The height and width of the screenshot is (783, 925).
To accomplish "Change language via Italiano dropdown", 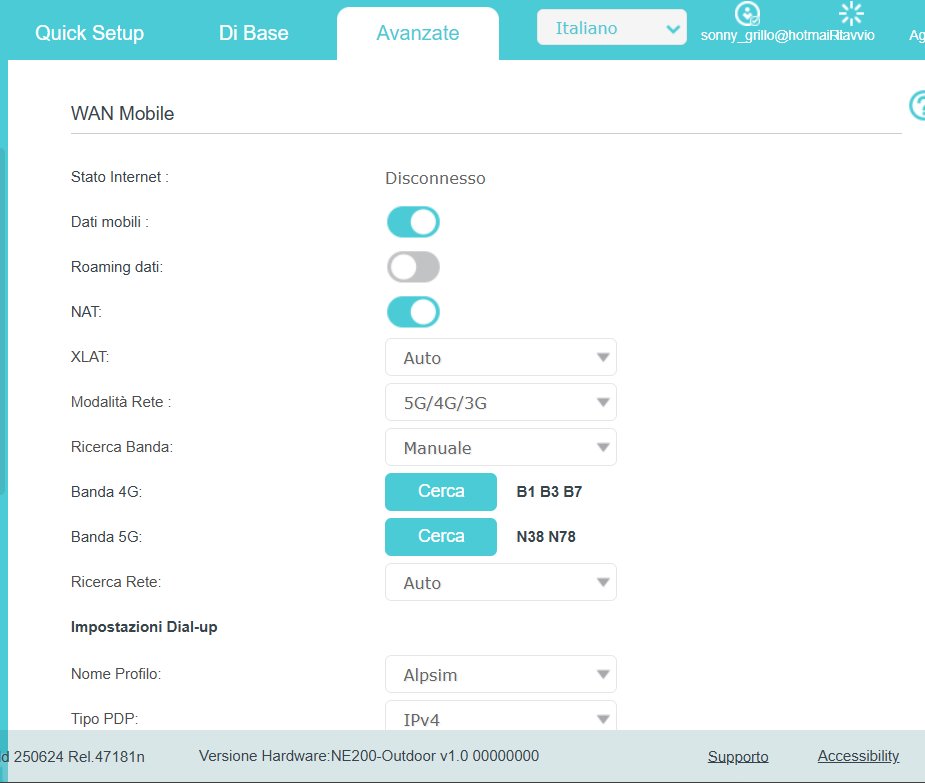I will [611, 28].
